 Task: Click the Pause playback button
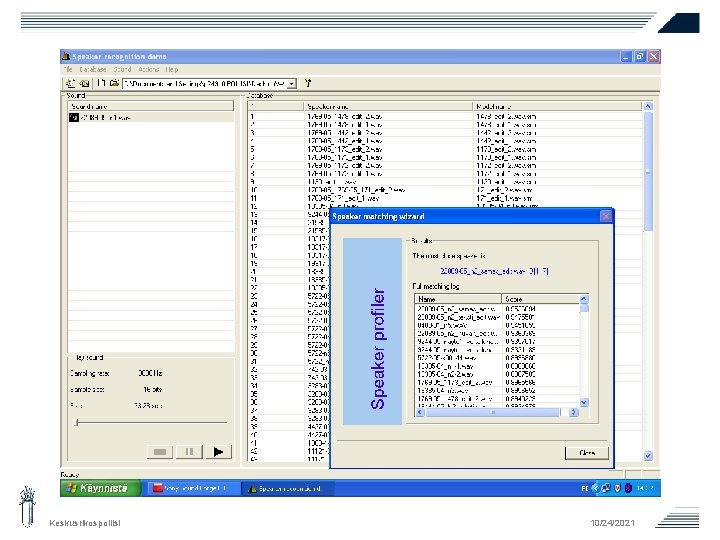[x=189, y=452]
